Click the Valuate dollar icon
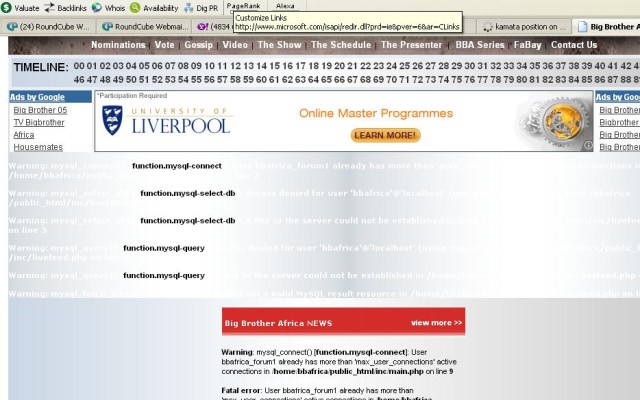Screen dimensions: 640x400 coord(6,7)
